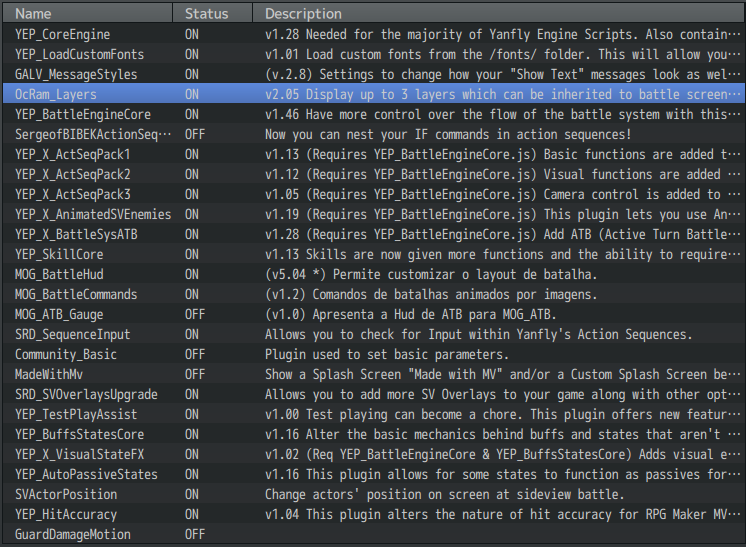Viewport: 746px width, 547px height.
Task: Click 'Apresenta a Hud de ATB' description
Action: click(410, 314)
